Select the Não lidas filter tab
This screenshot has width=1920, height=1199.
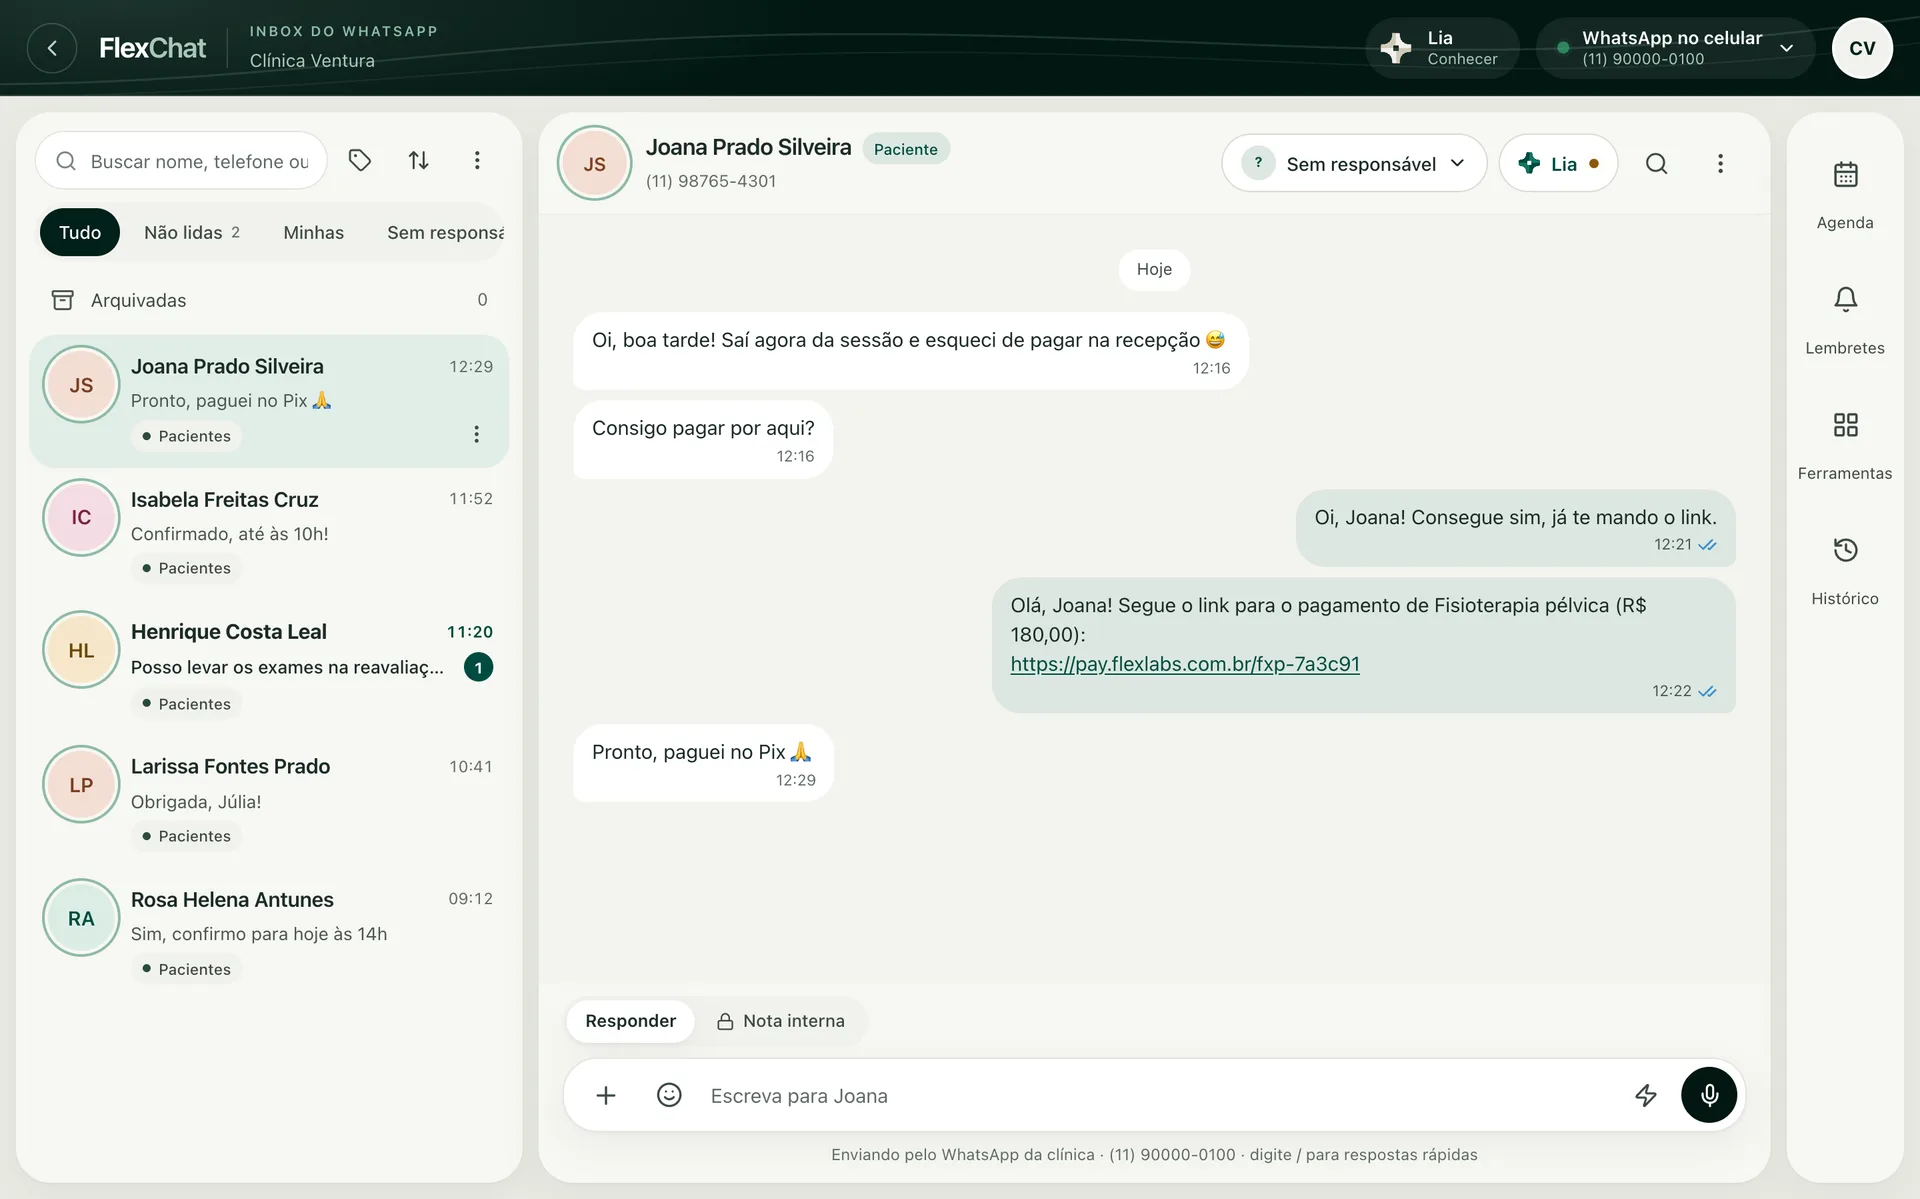(192, 232)
